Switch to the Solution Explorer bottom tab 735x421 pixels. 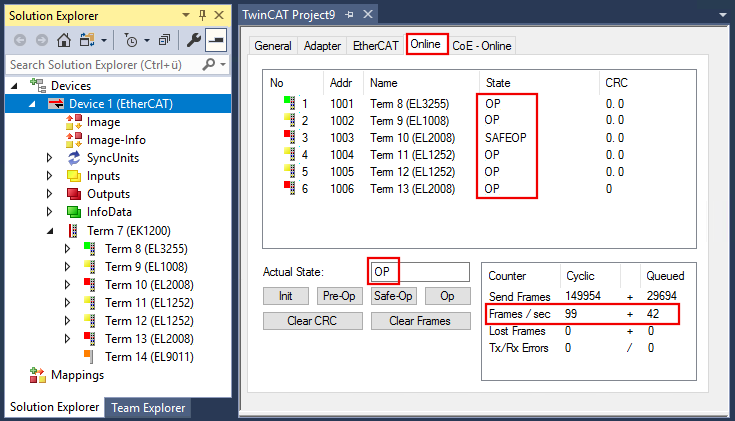pos(54,407)
